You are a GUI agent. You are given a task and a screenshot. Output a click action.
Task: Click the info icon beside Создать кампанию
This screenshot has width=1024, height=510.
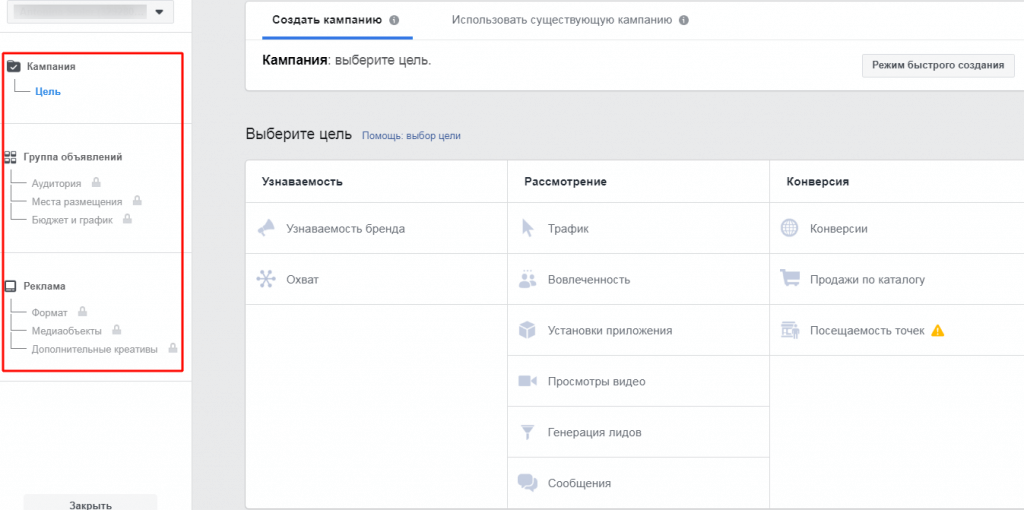(394, 20)
